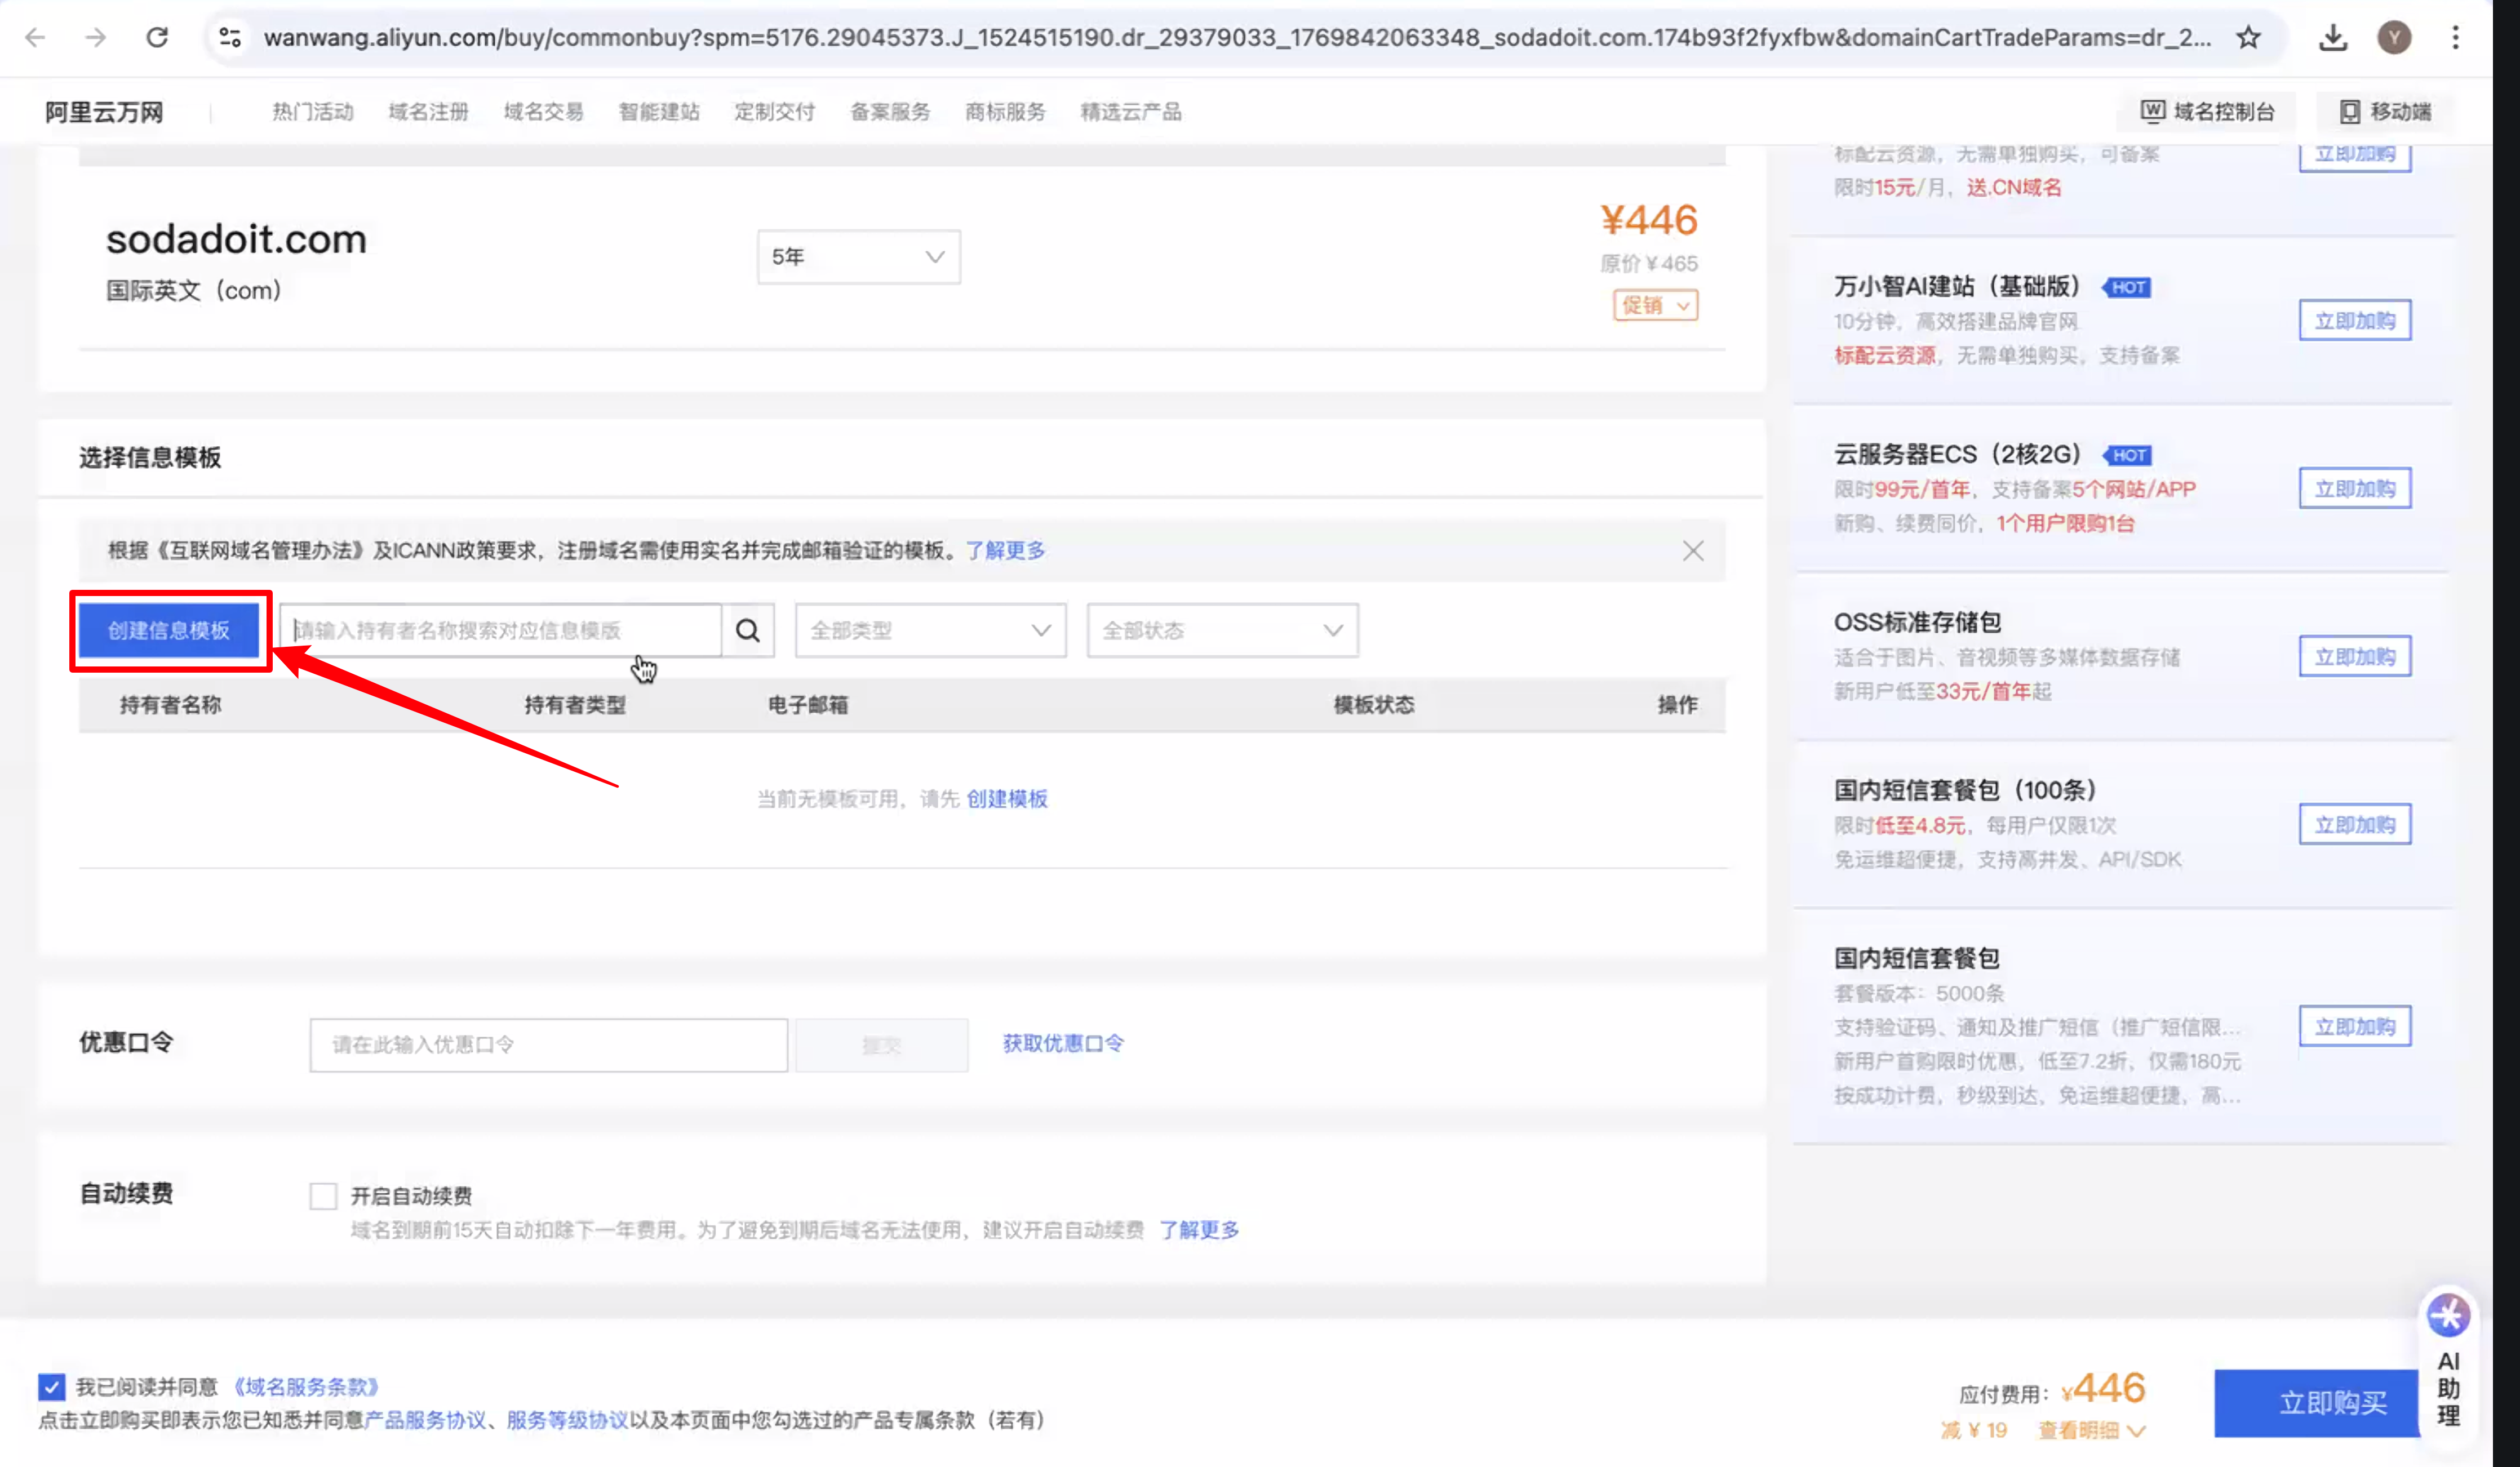Uncheck the 我已阅读并同意 agreement checkbox
The width and height of the screenshot is (2520, 1467).
tap(52, 1387)
